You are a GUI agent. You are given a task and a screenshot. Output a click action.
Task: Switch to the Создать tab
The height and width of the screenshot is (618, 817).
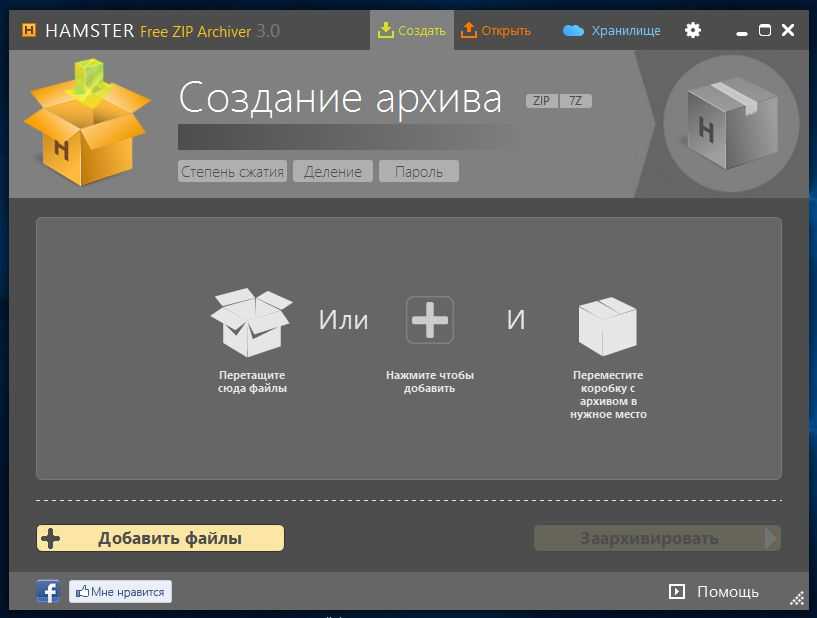[411, 30]
